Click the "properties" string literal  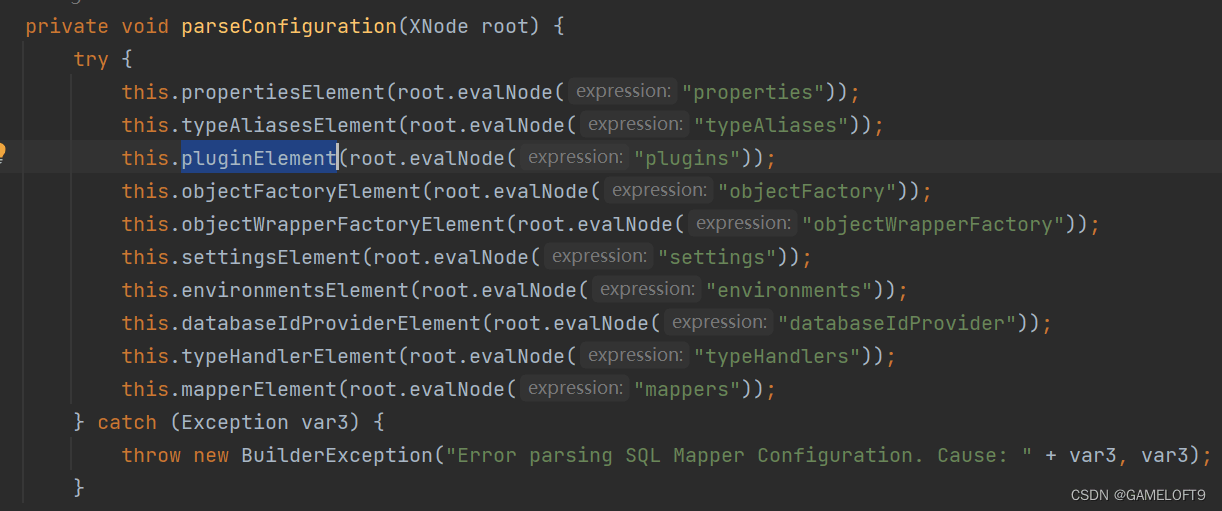(759, 92)
